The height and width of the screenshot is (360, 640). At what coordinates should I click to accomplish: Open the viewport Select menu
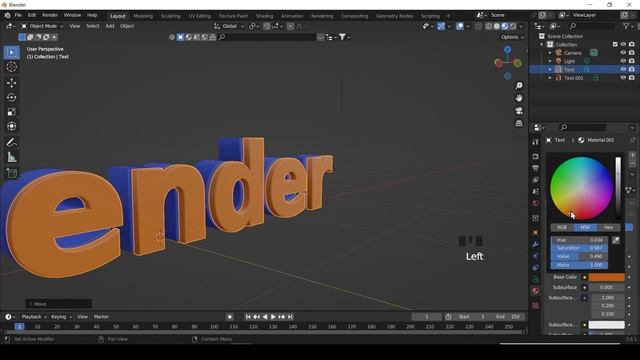93,26
